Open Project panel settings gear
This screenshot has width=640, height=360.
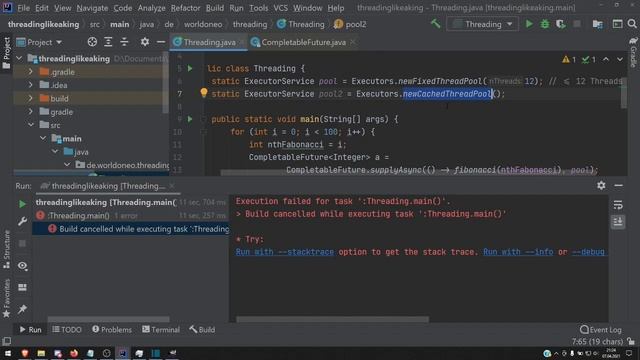click(145, 42)
